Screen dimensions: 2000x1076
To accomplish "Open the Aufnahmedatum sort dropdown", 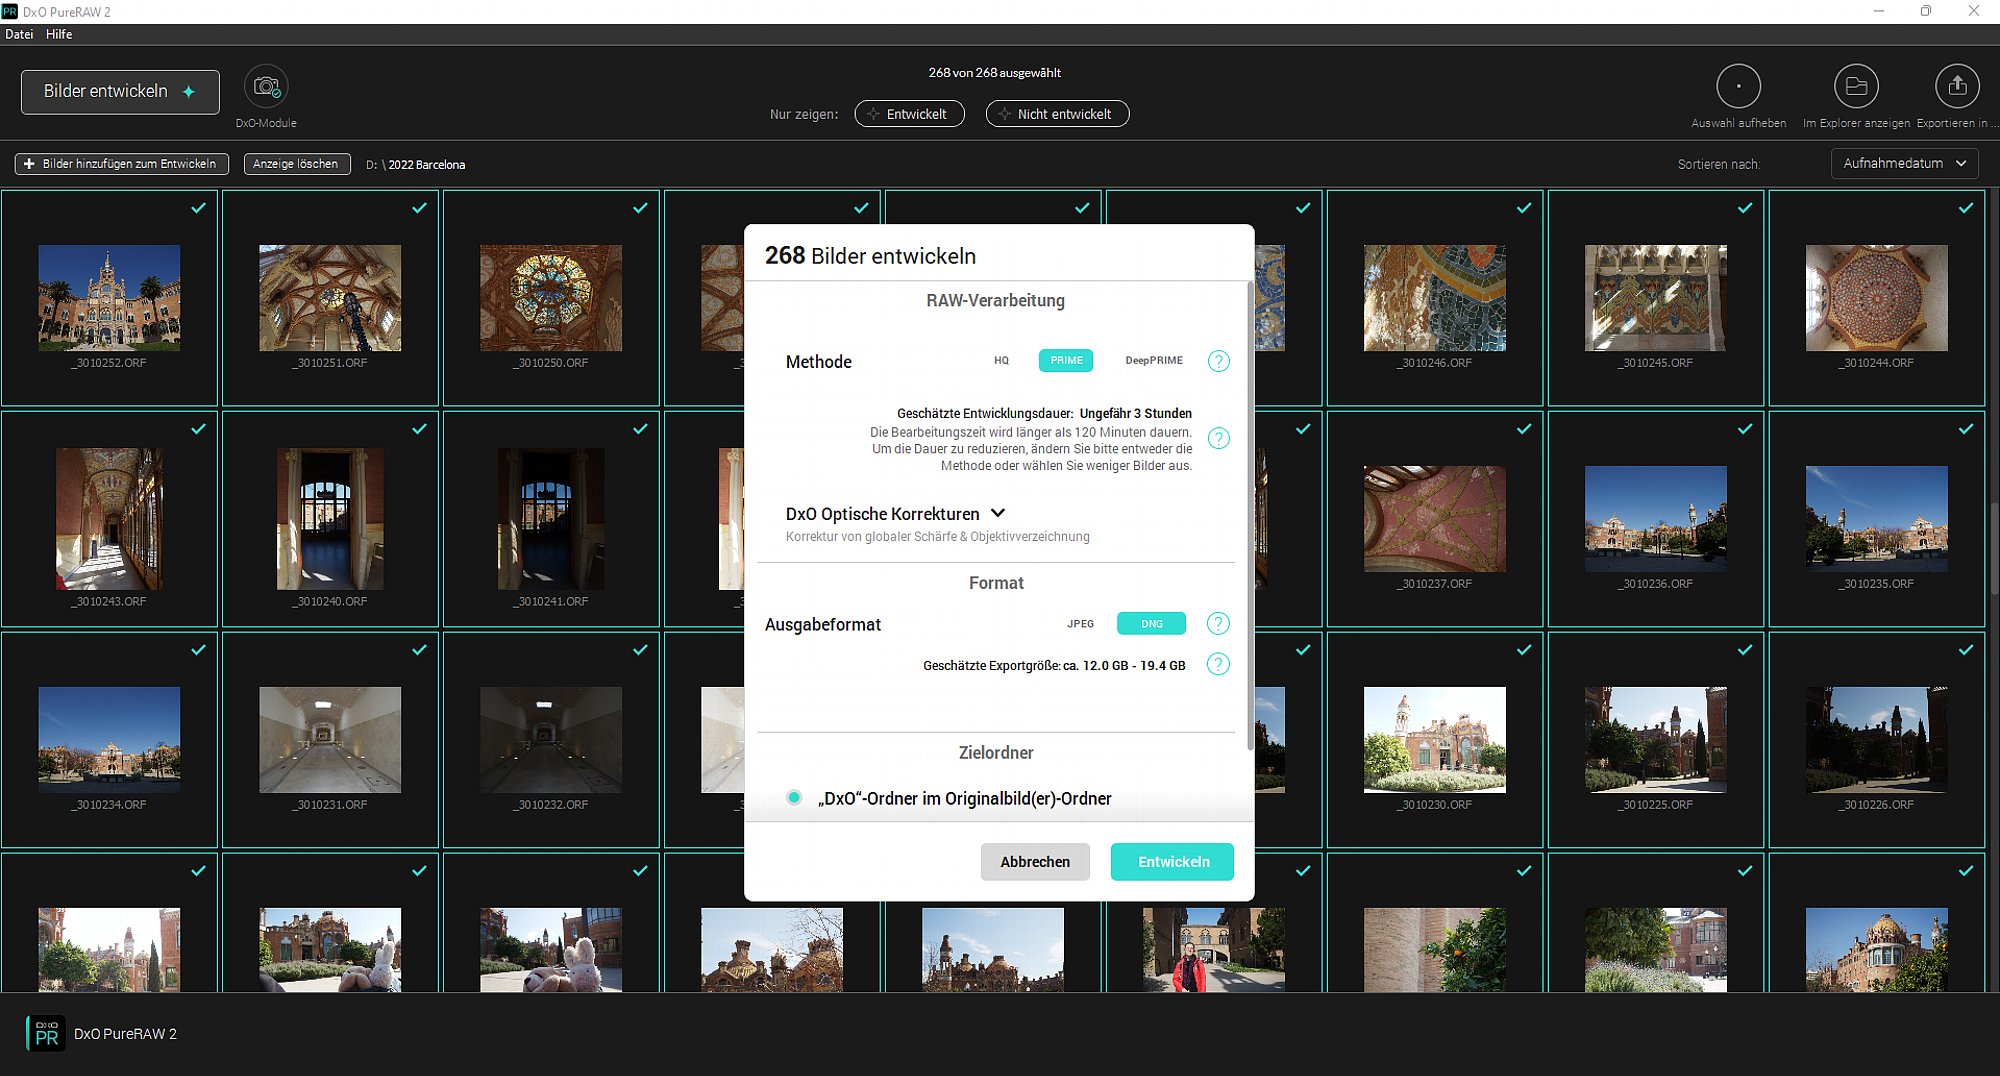I will (x=1904, y=163).
